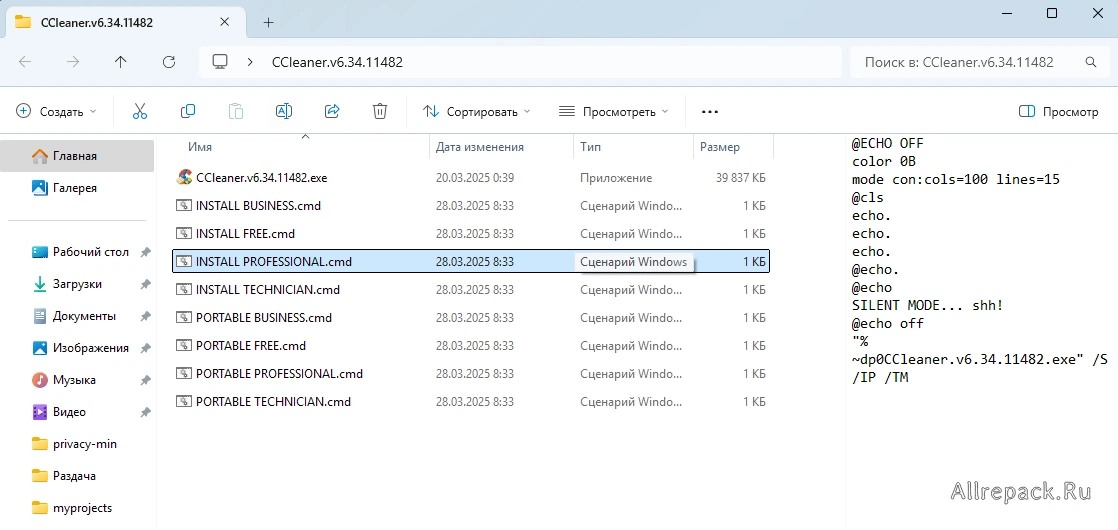Open Загрузки folder in sidebar
This screenshot has width=1118, height=530.
pos(77,284)
